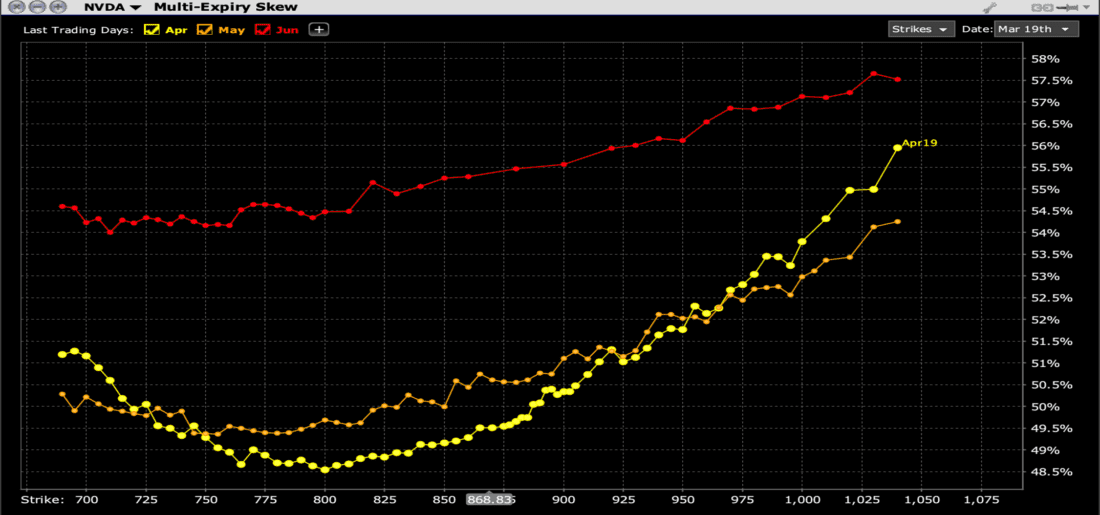Click the 825 strike axis label

point(384,500)
